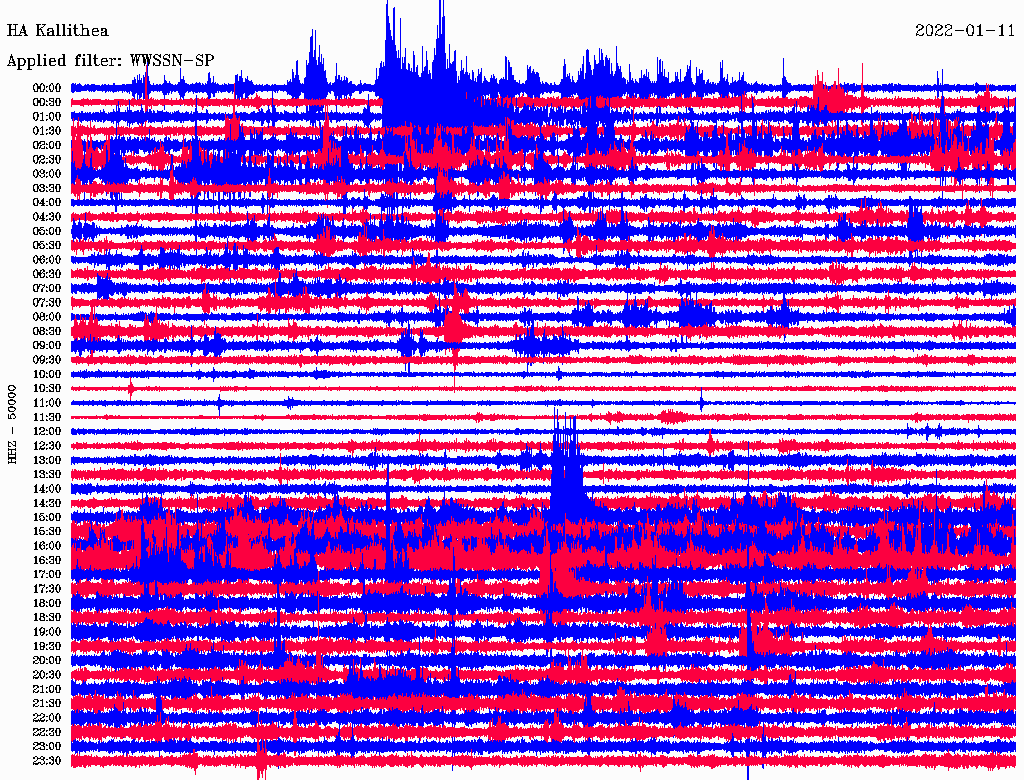
Task: Select the 12:00 time label
Action: click(47, 431)
